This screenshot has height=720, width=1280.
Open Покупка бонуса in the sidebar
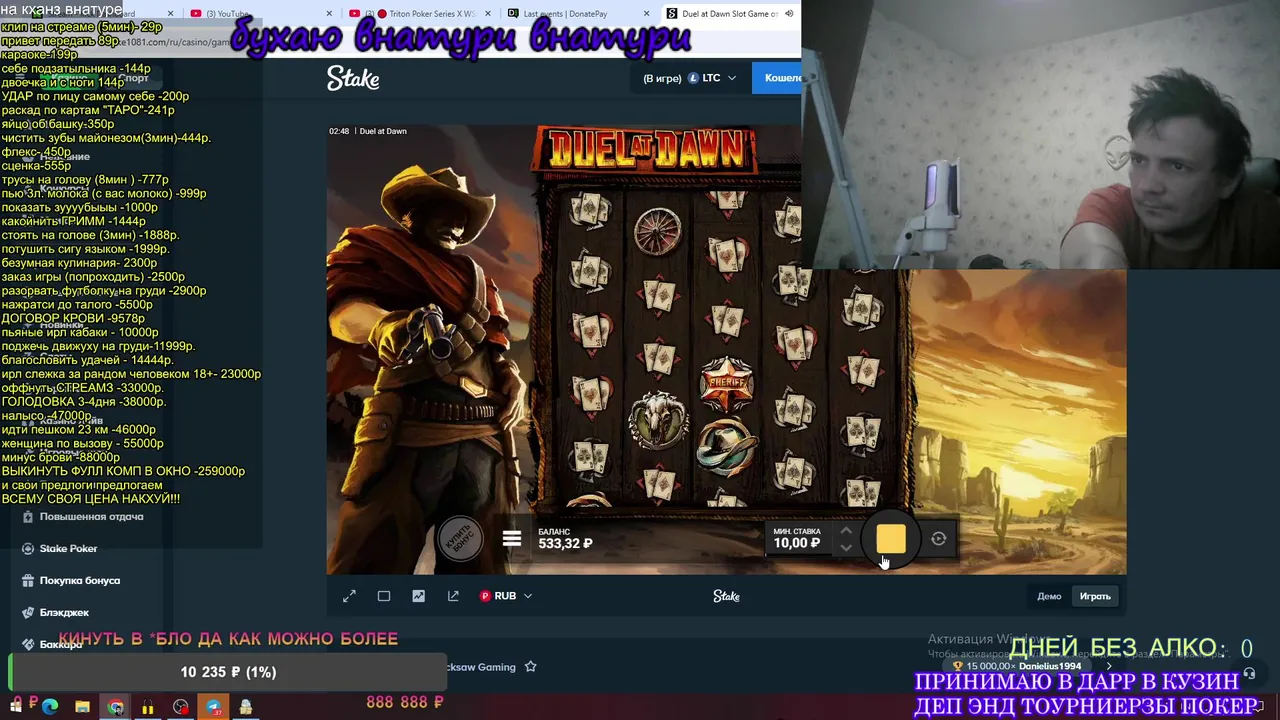click(x=80, y=581)
